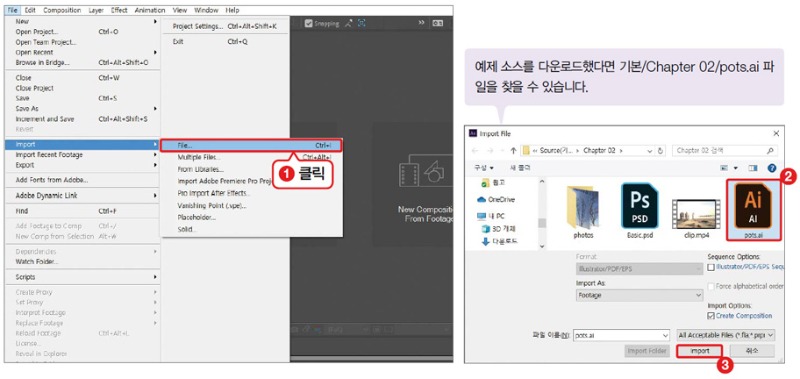800x379 pixels.
Task: Select 내 PC in the sidebar
Action: (x=491, y=216)
